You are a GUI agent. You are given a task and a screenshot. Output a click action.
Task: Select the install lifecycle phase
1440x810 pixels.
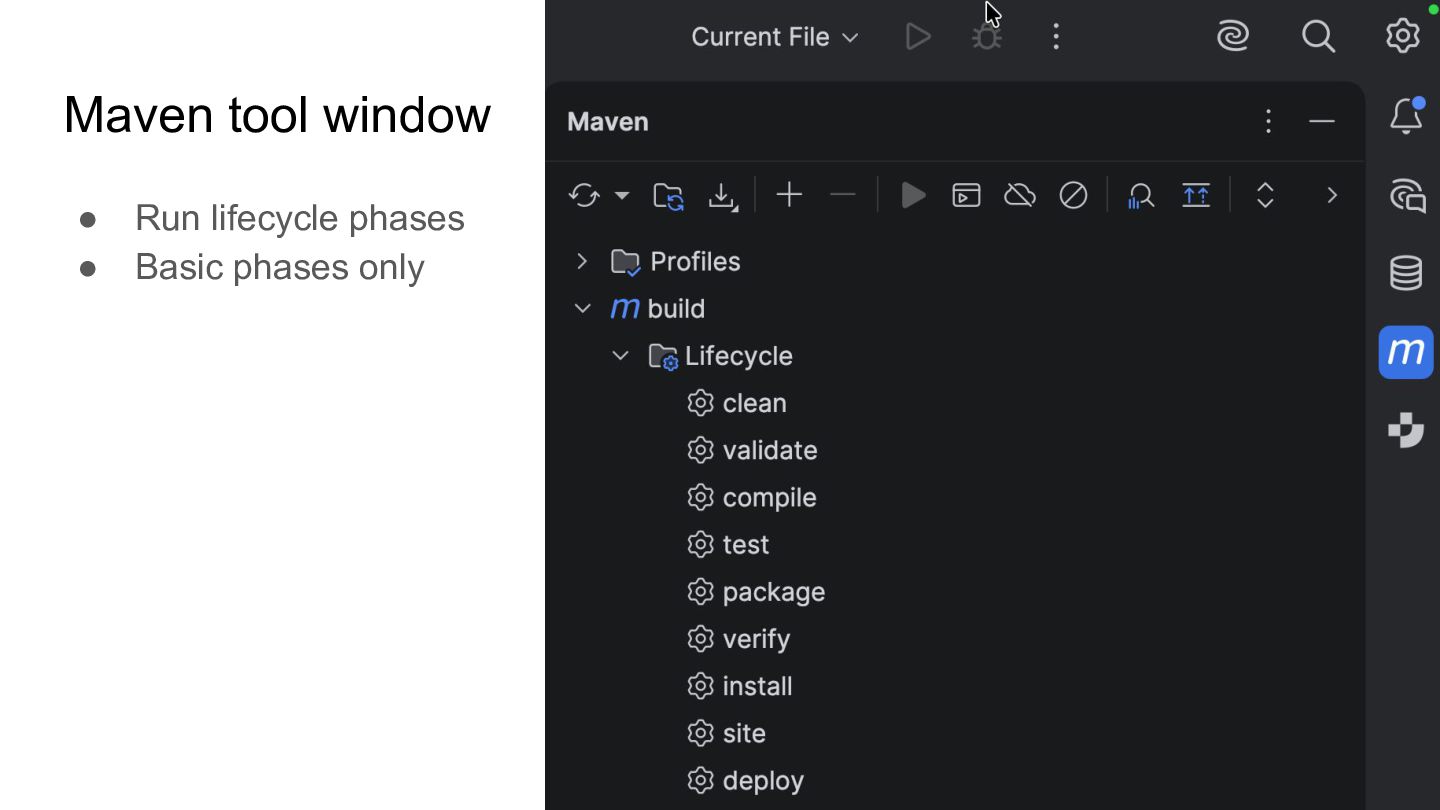click(757, 686)
